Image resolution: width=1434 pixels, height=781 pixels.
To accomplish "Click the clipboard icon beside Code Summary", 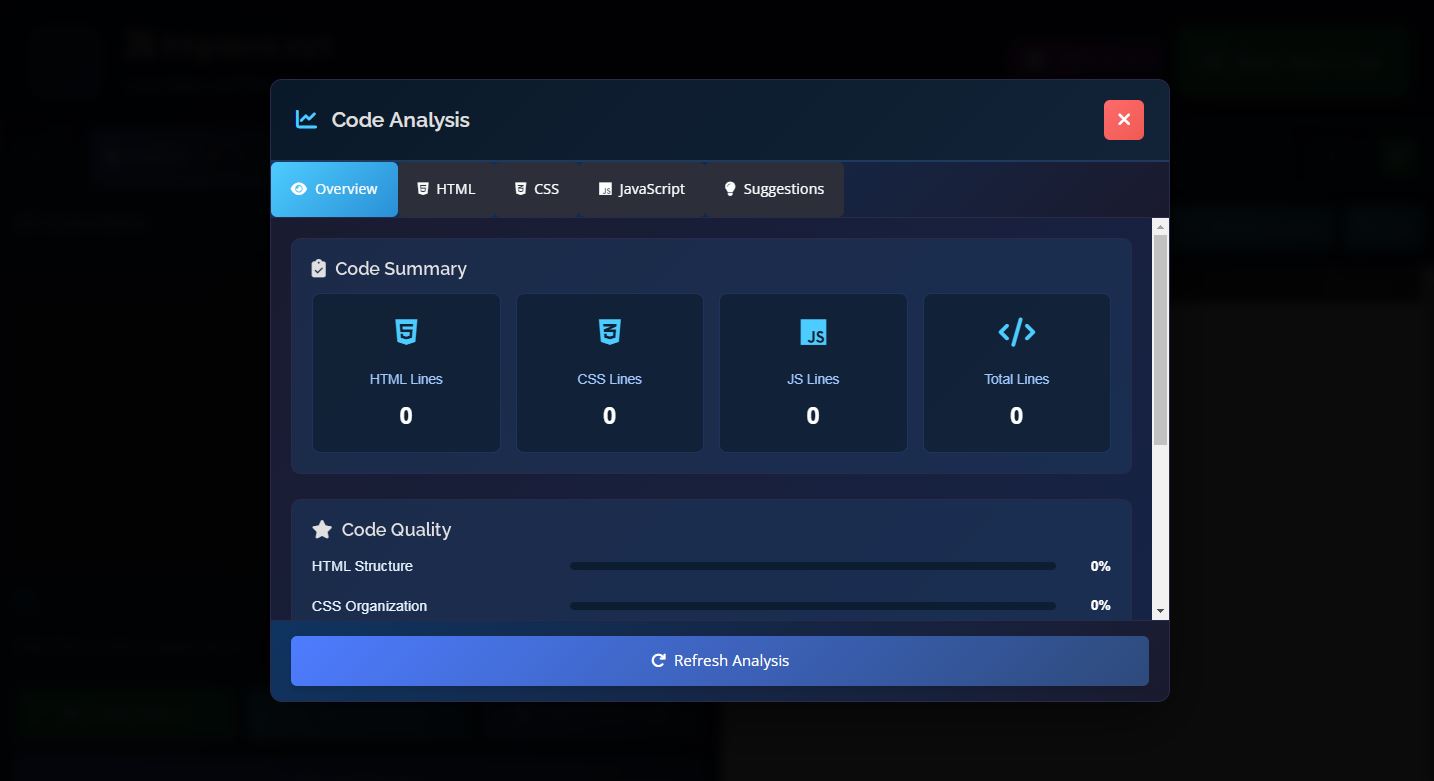I will tap(318, 267).
